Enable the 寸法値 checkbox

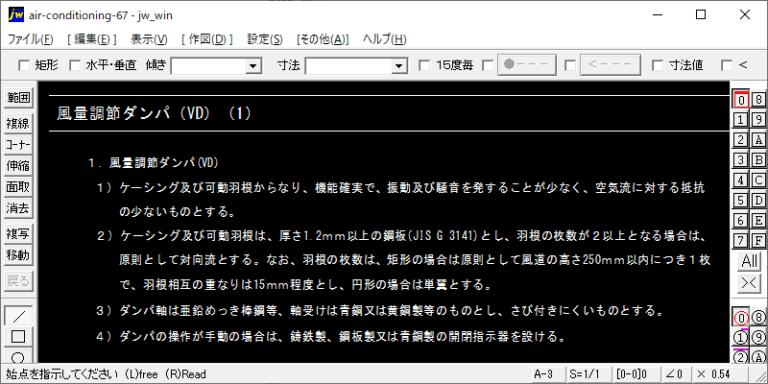(x=657, y=65)
